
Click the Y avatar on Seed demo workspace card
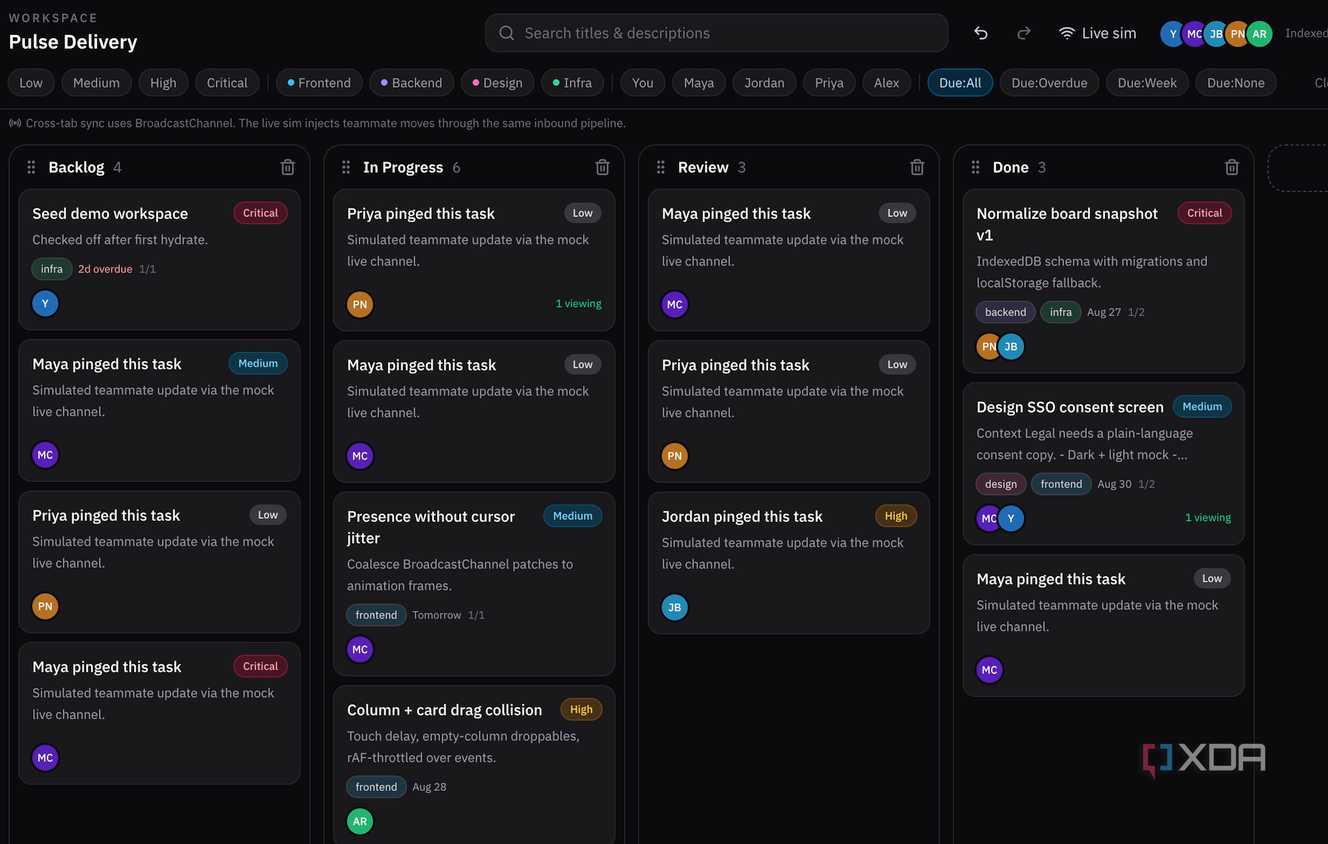tap(45, 303)
